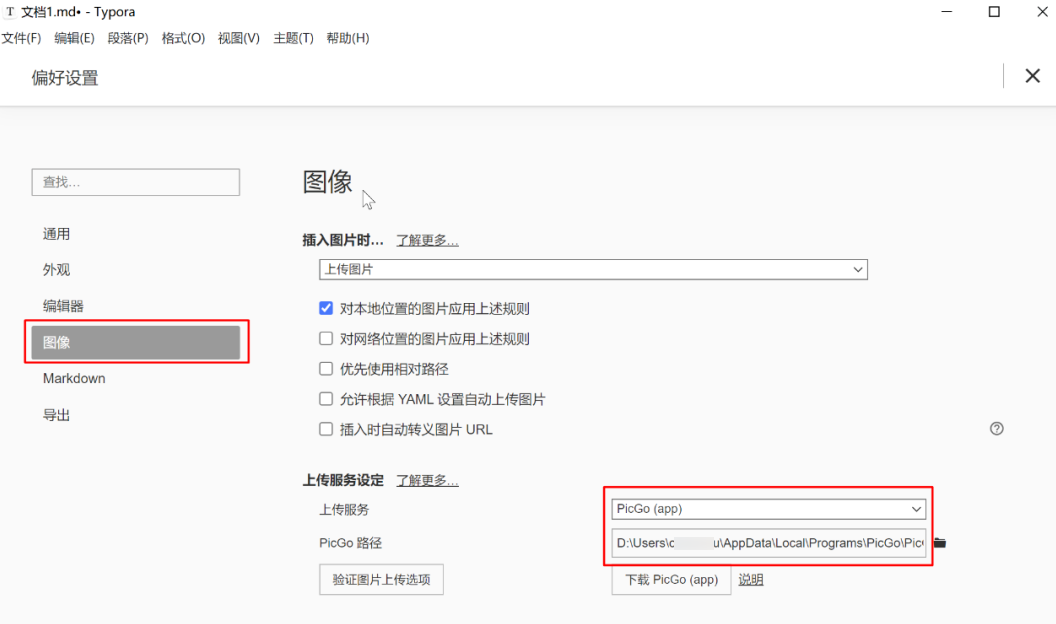Image resolution: width=1056 pixels, height=624 pixels.
Task: Expand the upload service PicGo dropdown
Action: coord(768,509)
